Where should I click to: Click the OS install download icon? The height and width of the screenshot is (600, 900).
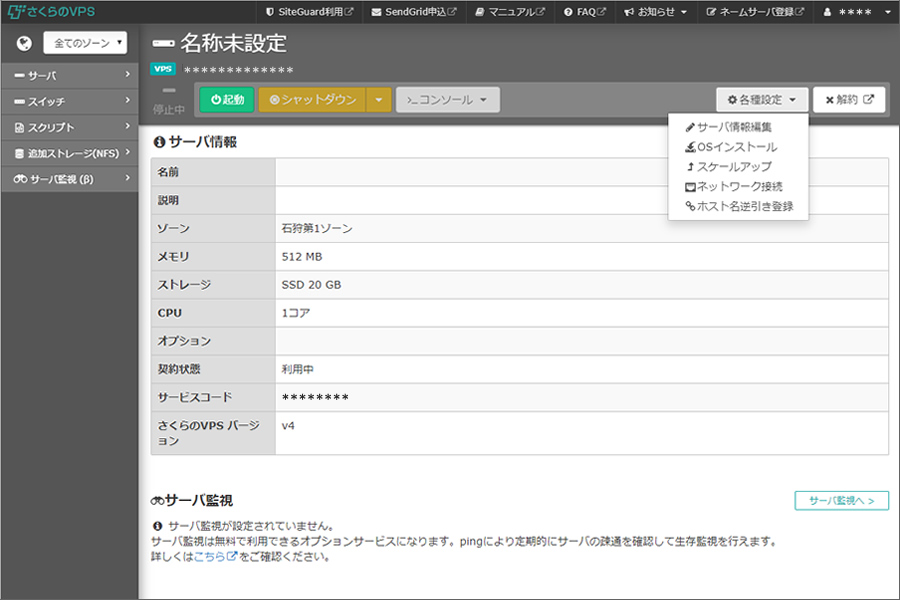[690, 148]
